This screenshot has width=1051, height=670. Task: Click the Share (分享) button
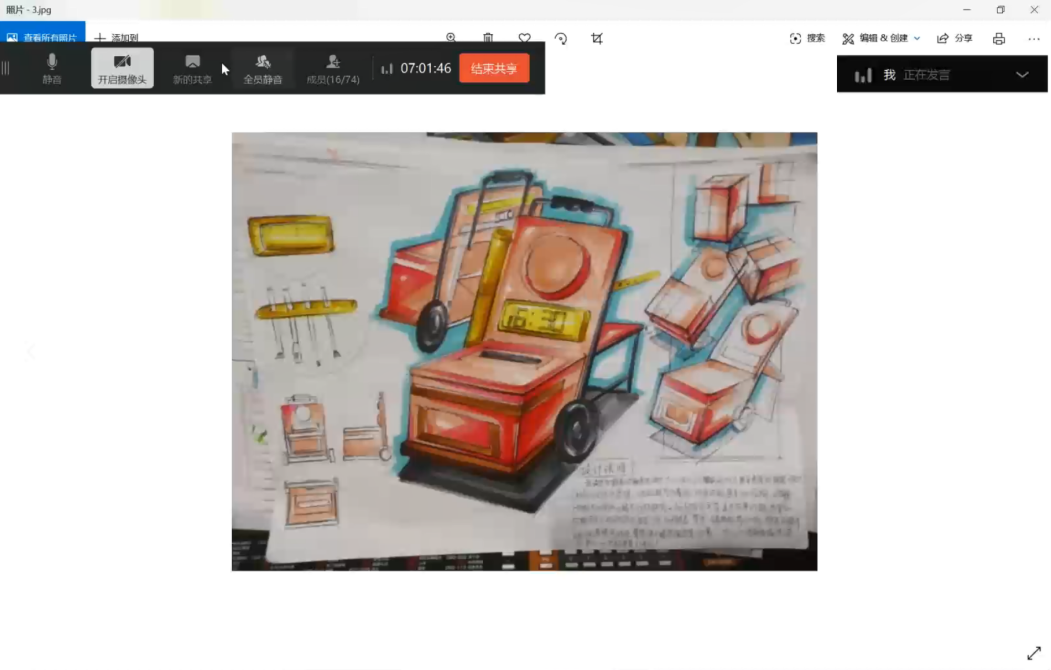click(x=954, y=38)
